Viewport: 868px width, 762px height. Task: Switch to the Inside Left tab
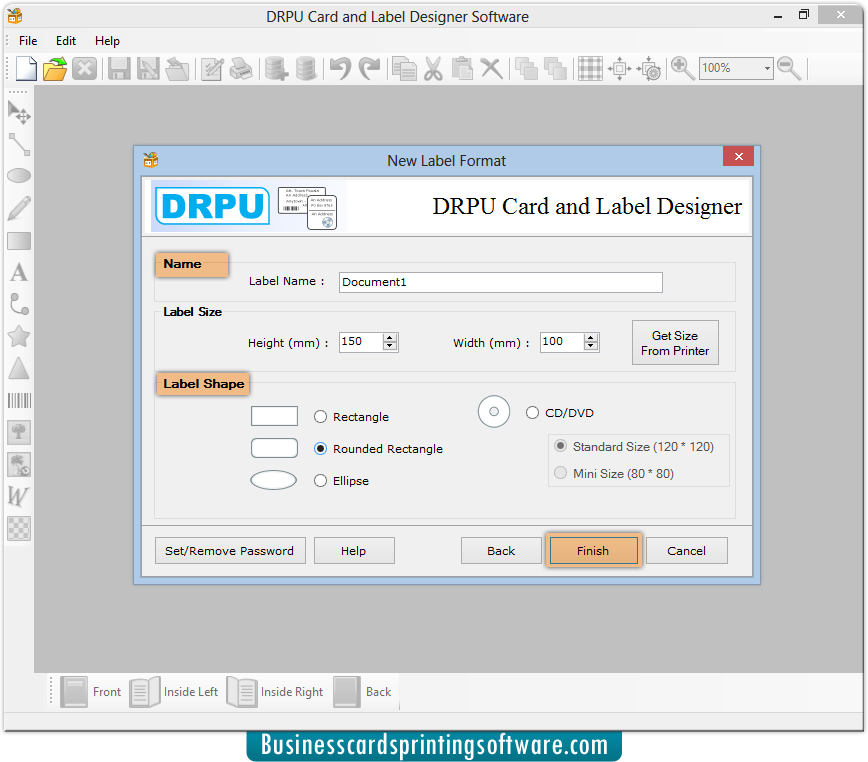(174, 692)
